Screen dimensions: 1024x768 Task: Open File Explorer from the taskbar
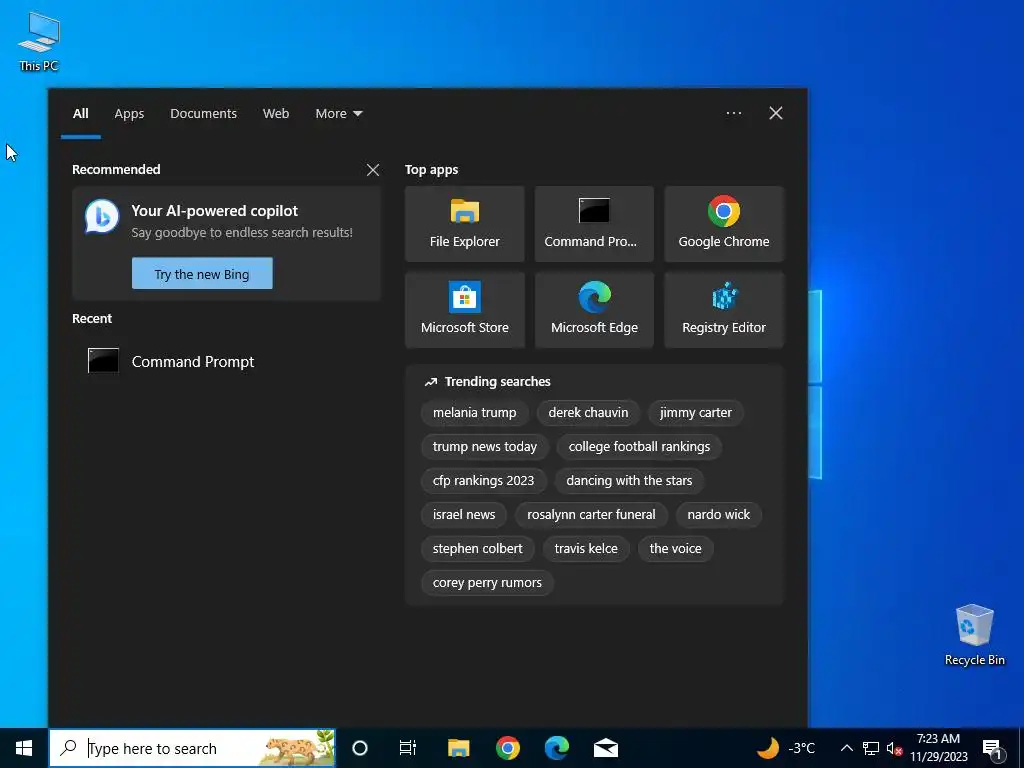[x=458, y=748]
